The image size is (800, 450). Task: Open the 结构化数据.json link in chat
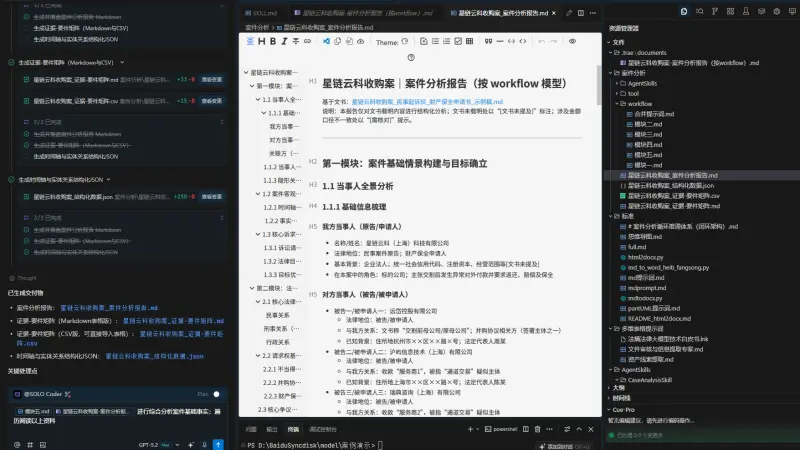154,356
